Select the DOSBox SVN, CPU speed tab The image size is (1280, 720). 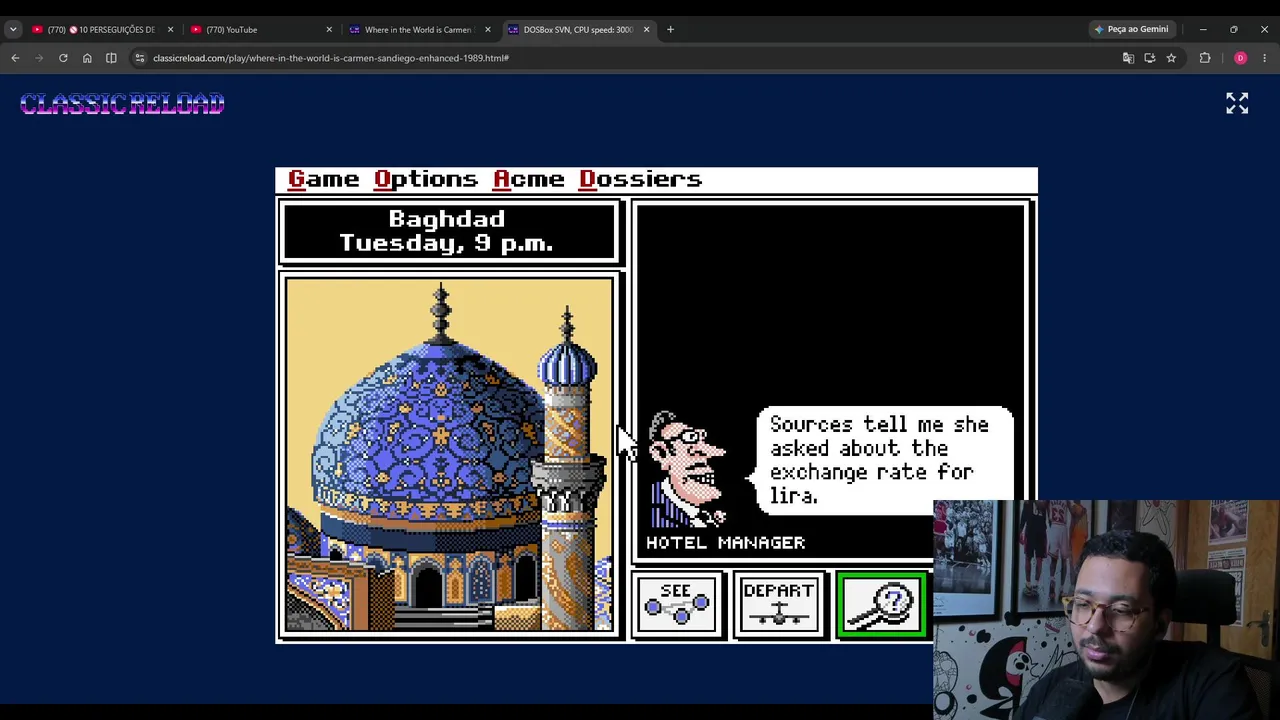(578, 30)
